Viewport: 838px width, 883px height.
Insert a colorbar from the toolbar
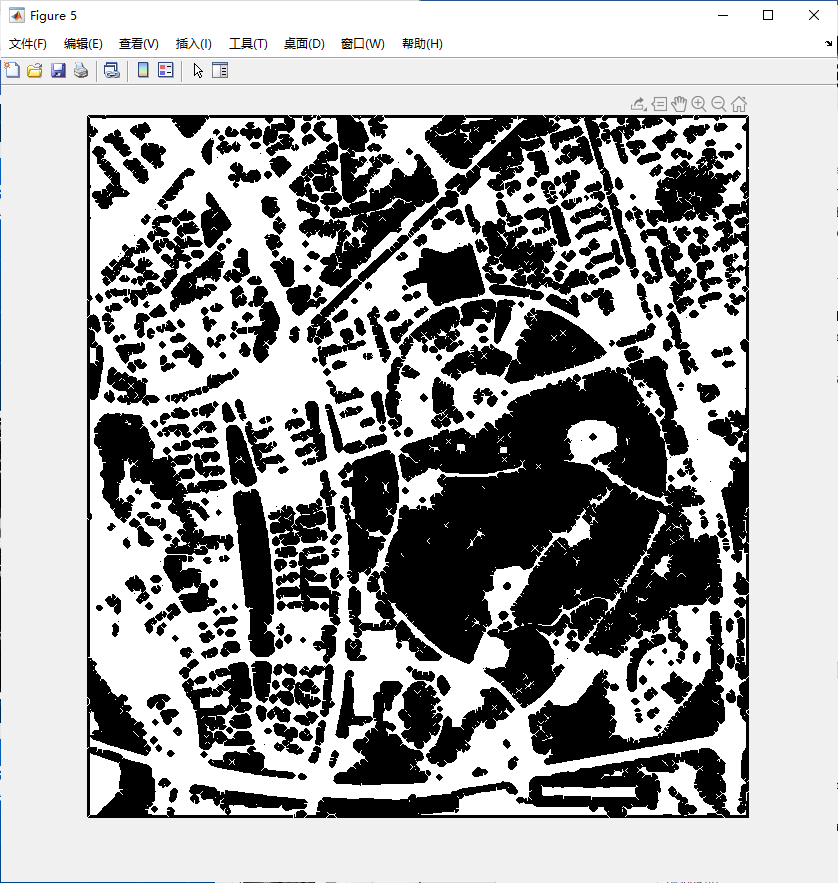point(143,70)
